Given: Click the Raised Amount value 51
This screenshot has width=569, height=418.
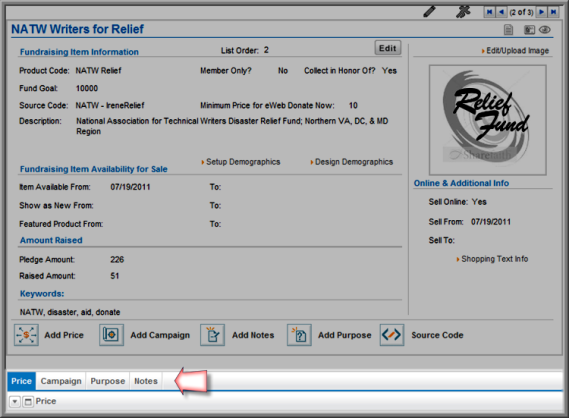Looking at the screenshot, I should (x=115, y=276).
